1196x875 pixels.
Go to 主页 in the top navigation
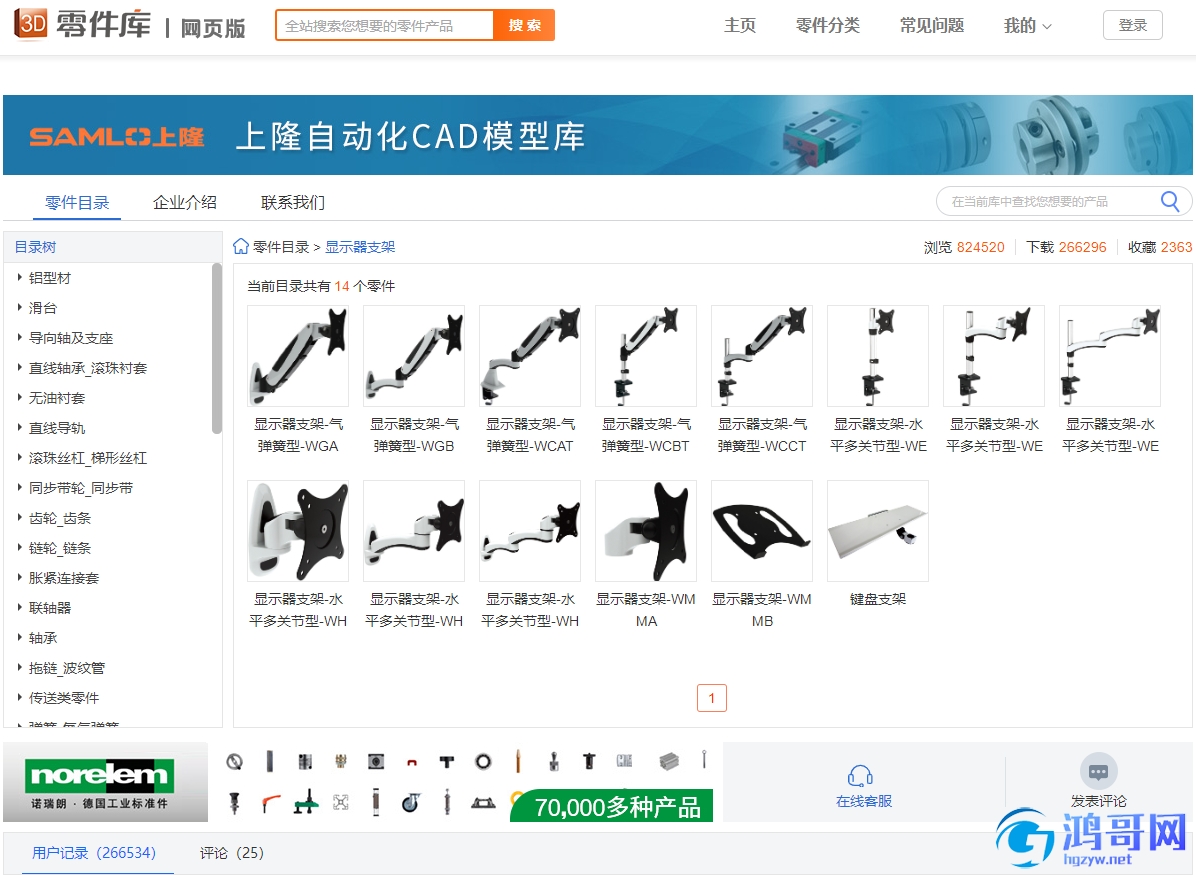click(740, 26)
